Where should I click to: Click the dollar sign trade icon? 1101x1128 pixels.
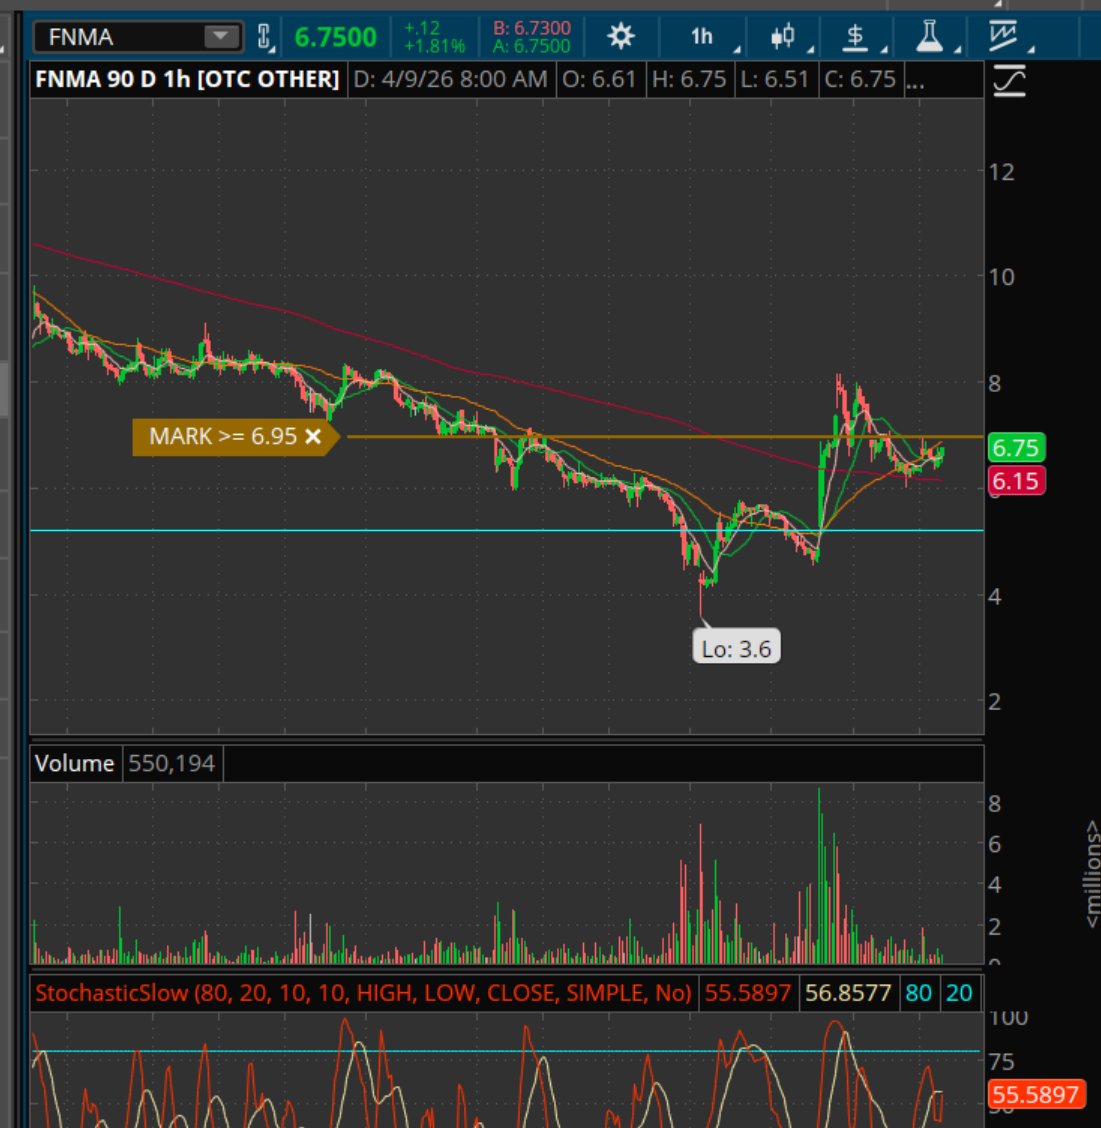click(855, 37)
